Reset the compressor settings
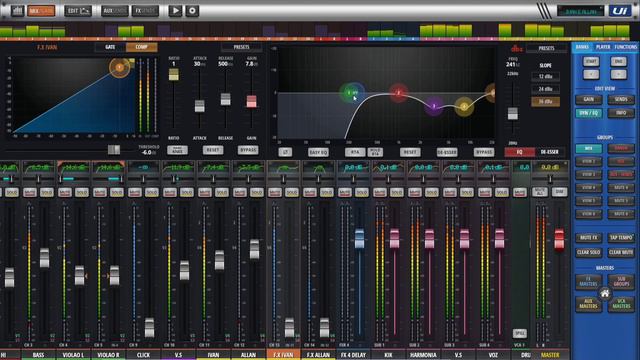 (x=213, y=150)
